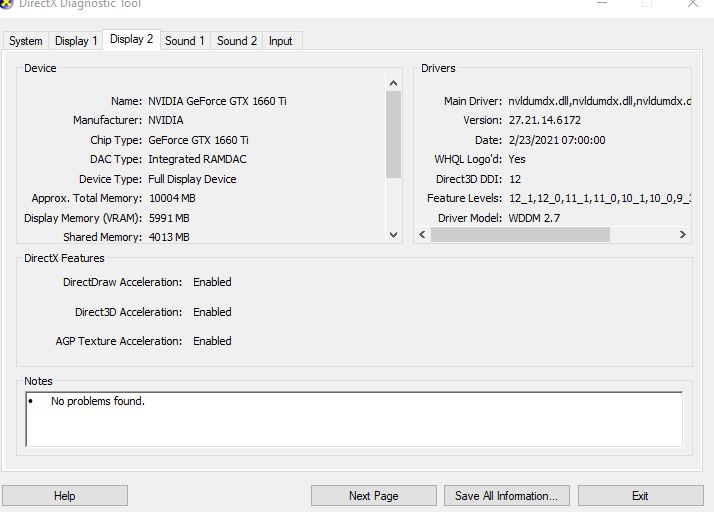Click Drivers panel scroll left arrow

click(422, 234)
